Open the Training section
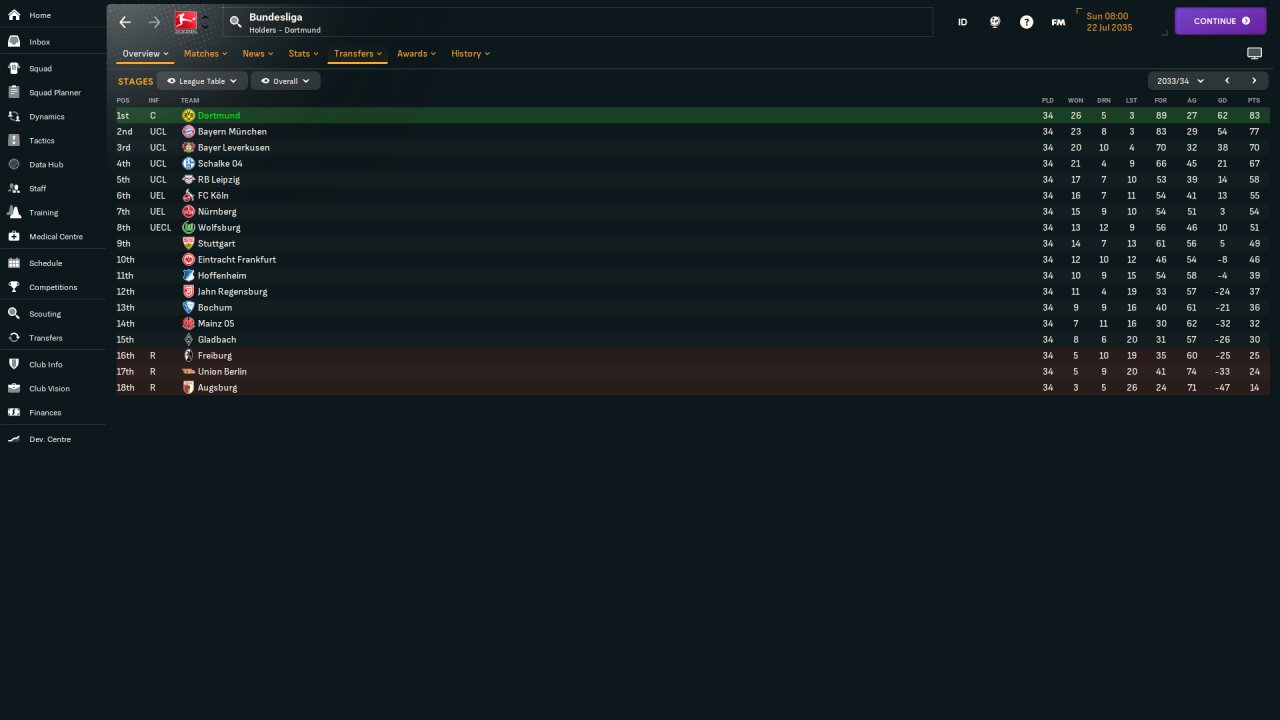1280x720 pixels. pos(44,213)
